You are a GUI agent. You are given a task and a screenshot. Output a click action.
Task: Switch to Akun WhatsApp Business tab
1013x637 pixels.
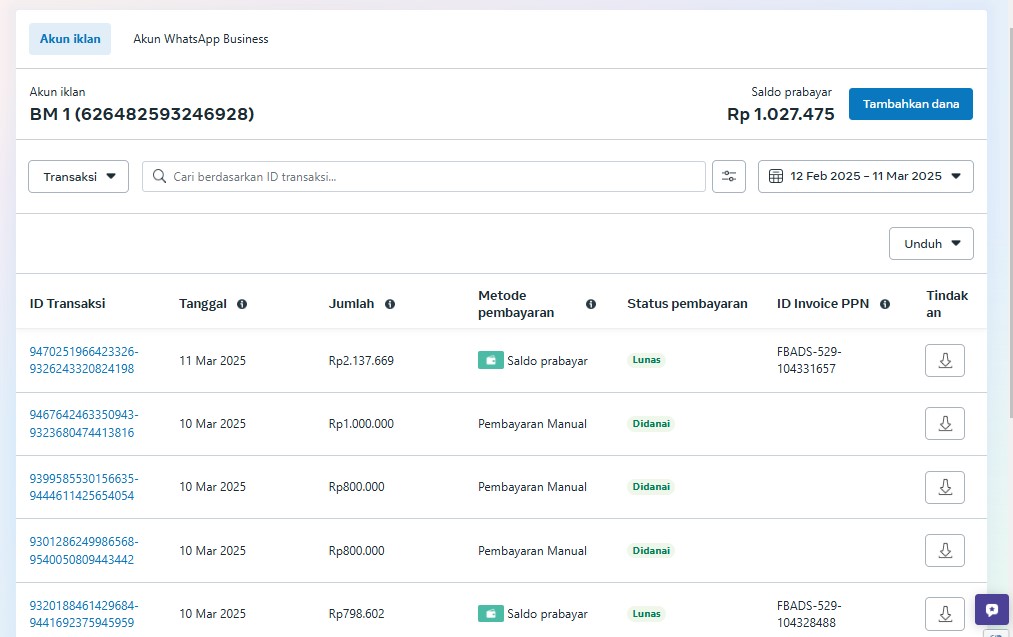pyautogui.click(x=201, y=39)
